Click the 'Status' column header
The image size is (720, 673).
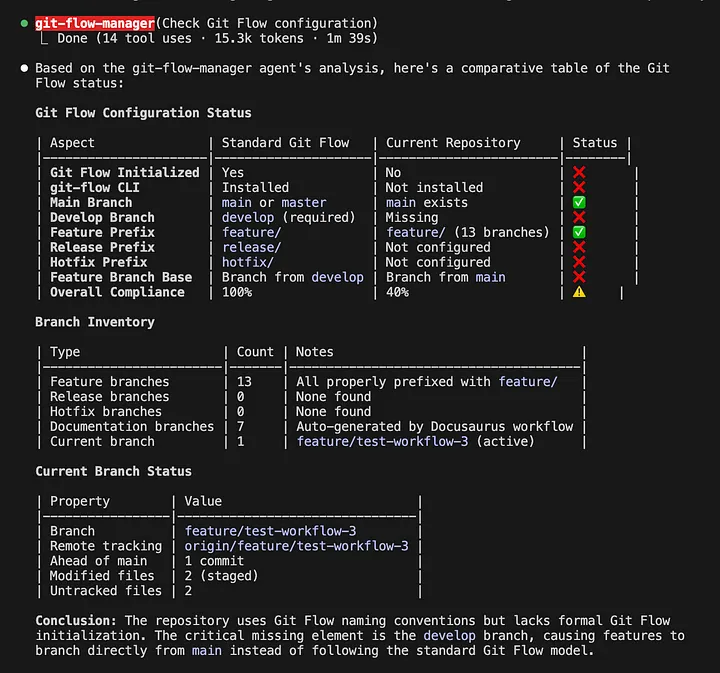coord(595,143)
